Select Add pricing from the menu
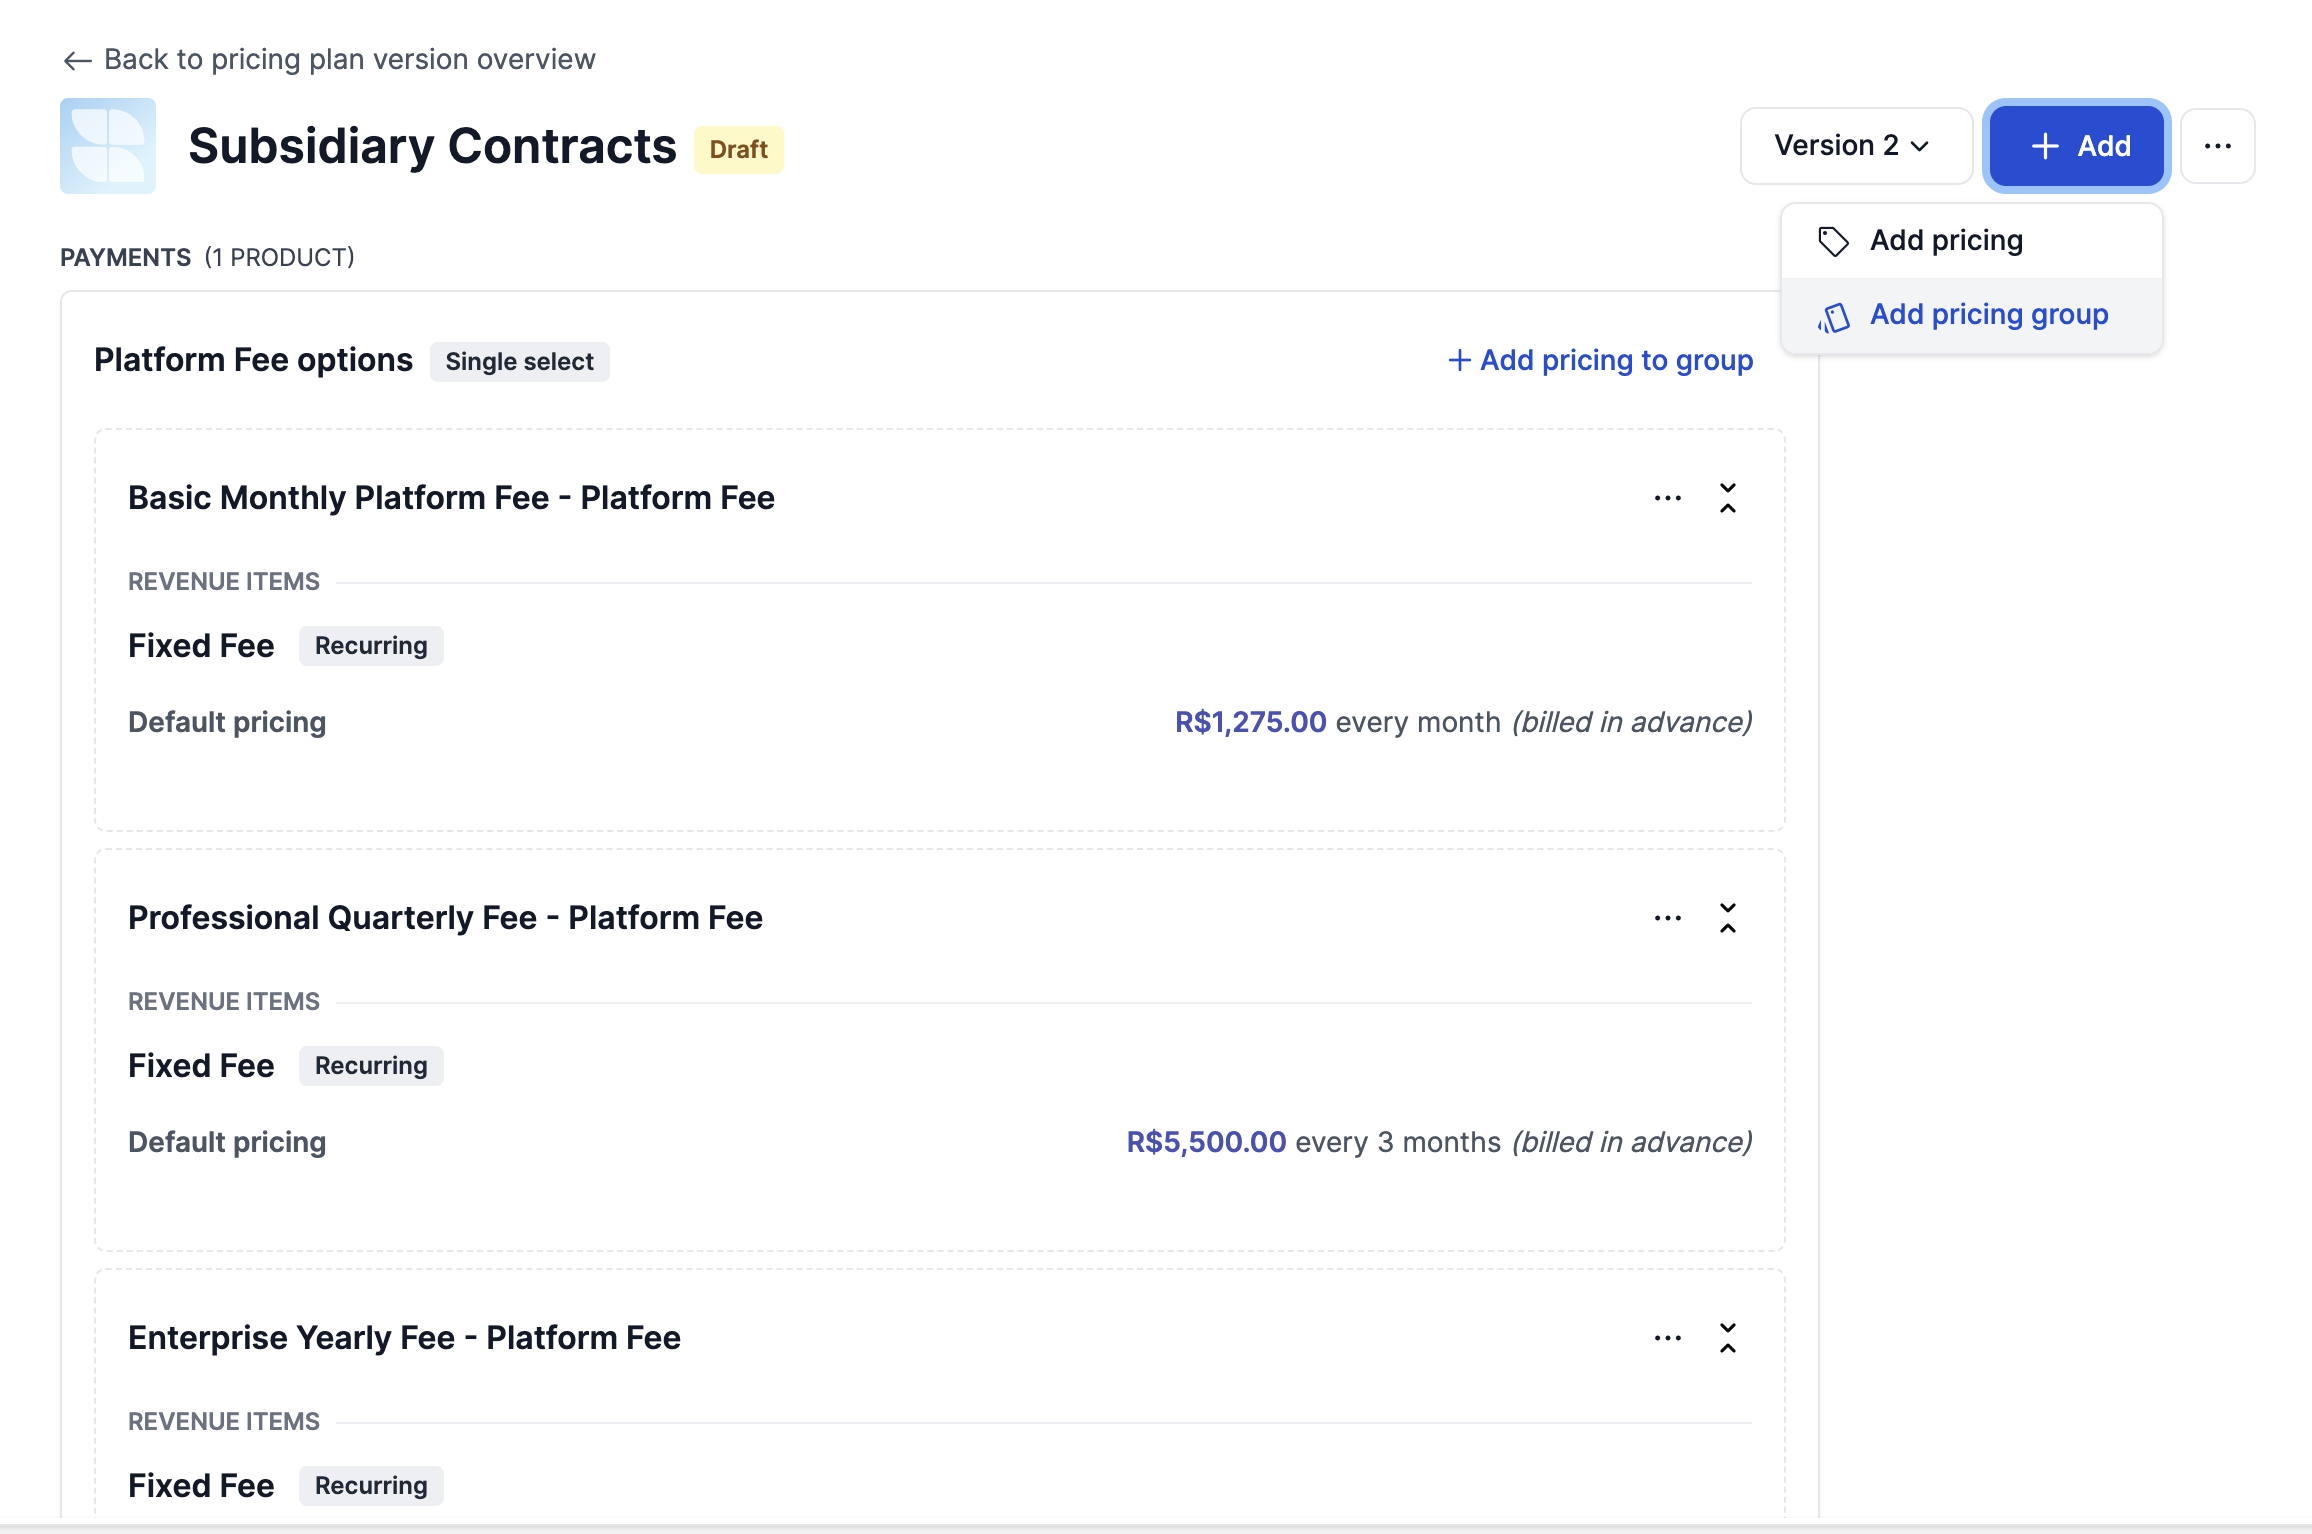The height and width of the screenshot is (1534, 2312). 1946,241
